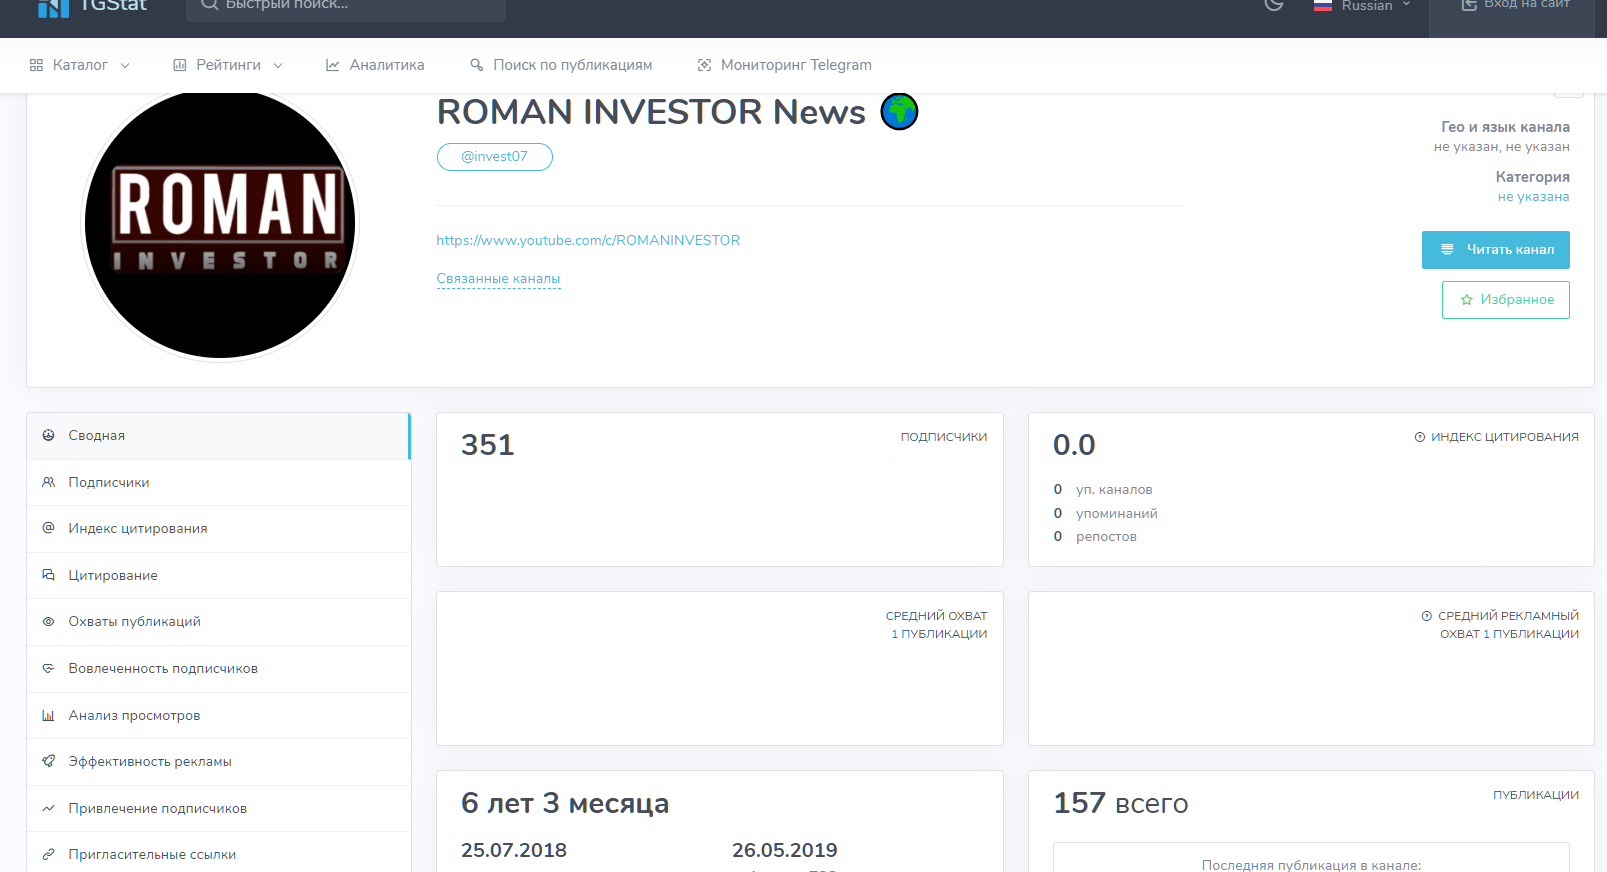1607x872 pixels.
Task: Click the '157 всего' publications value
Action: tap(1121, 803)
